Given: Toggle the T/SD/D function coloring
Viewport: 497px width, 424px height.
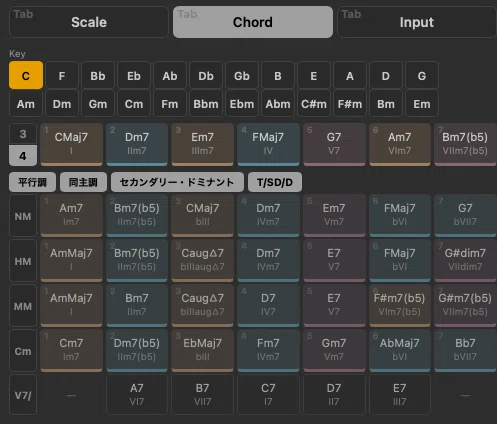Looking at the screenshot, I should click(x=275, y=182).
